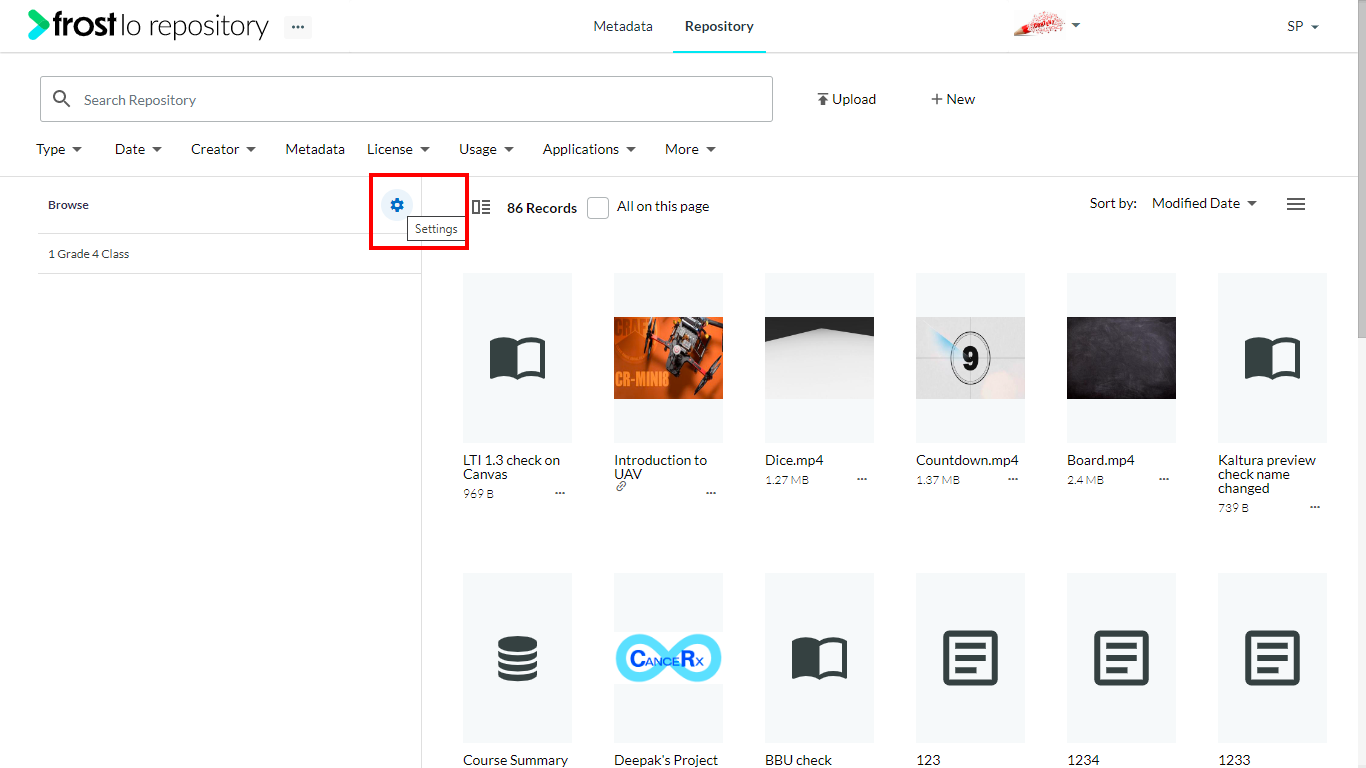Click the Browse Settings gear icon
This screenshot has width=1366, height=768.
(x=397, y=205)
